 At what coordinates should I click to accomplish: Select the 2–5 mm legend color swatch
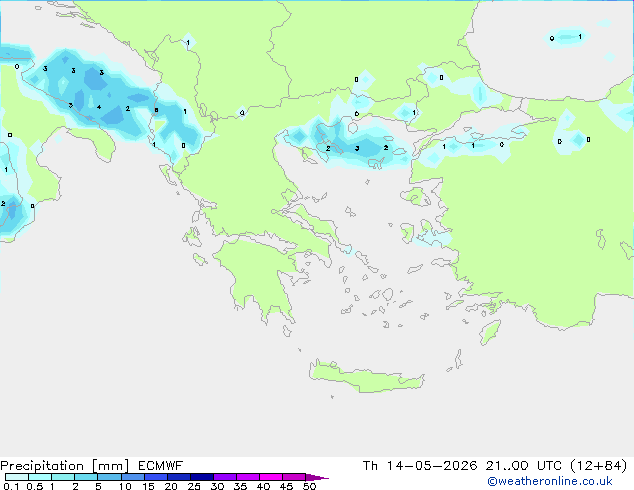pyautogui.click(x=86, y=477)
